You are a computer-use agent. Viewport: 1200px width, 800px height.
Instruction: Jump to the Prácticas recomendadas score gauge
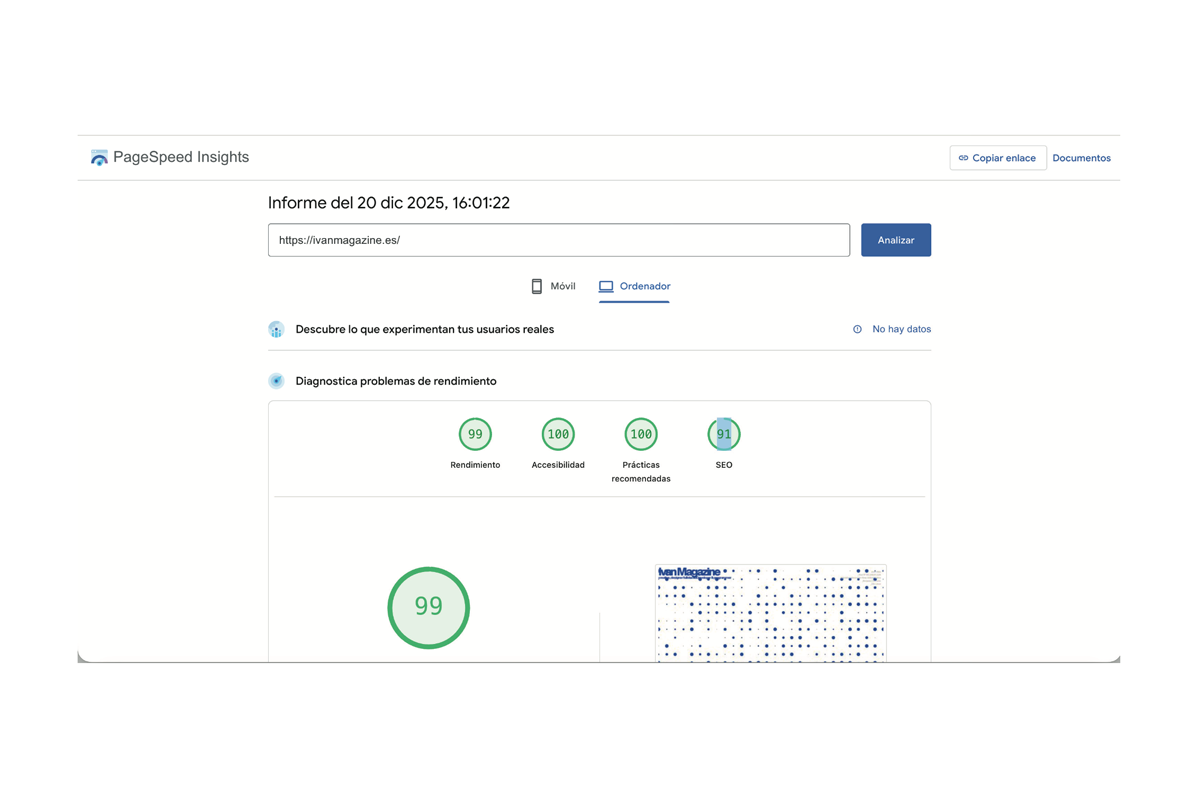point(641,435)
